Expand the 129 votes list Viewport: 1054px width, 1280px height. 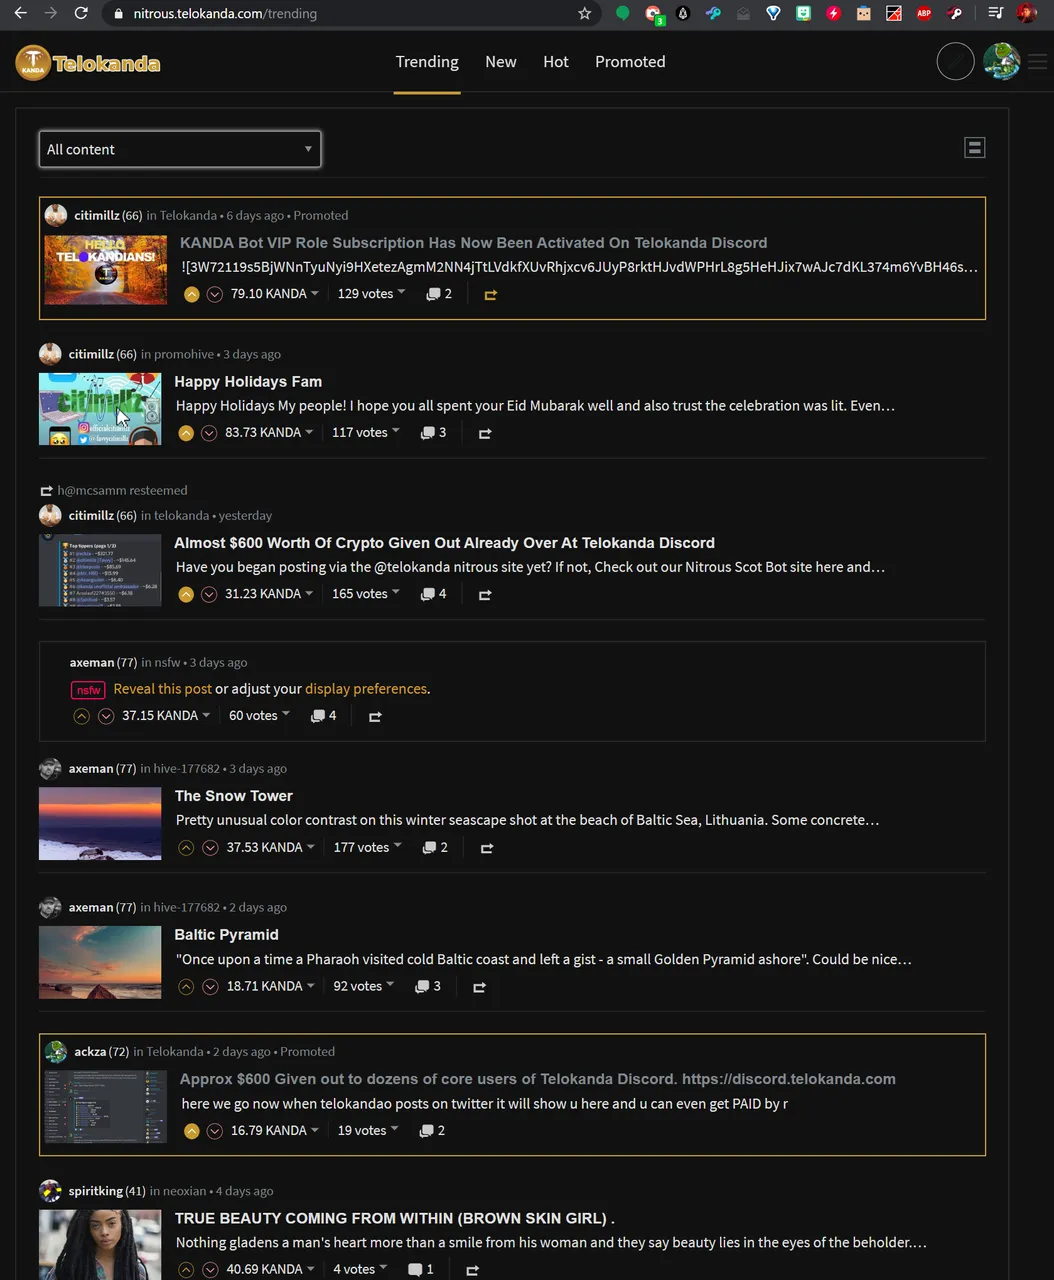coord(371,294)
